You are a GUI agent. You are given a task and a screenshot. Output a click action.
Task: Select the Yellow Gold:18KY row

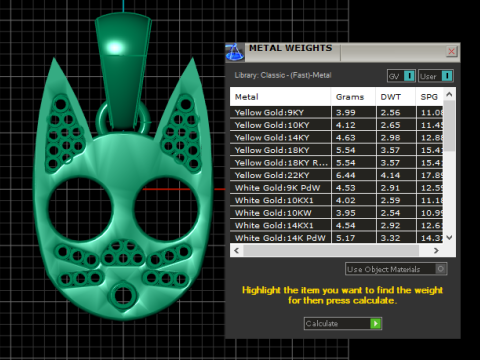coord(337,150)
